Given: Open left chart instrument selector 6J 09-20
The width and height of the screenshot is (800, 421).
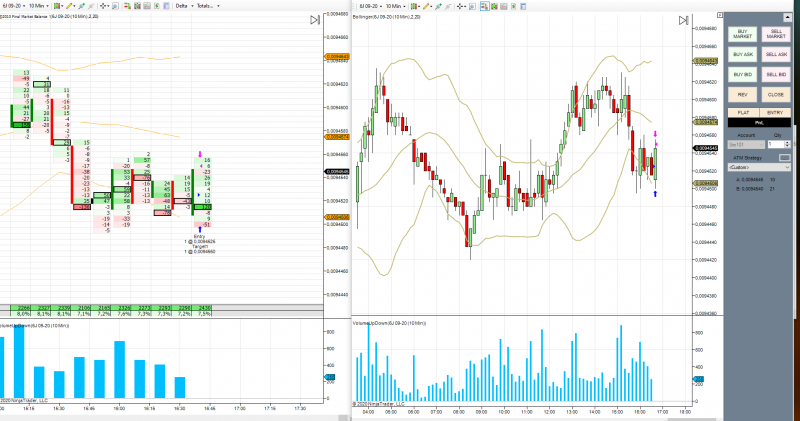Looking at the screenshot, I should (x=14, y=6).
